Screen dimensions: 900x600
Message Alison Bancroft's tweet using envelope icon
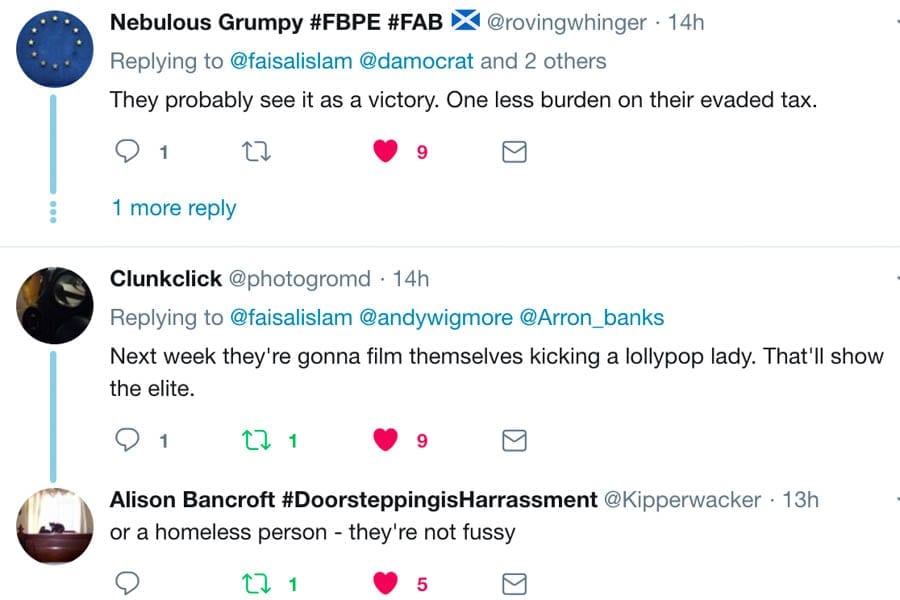coord(513,583)
